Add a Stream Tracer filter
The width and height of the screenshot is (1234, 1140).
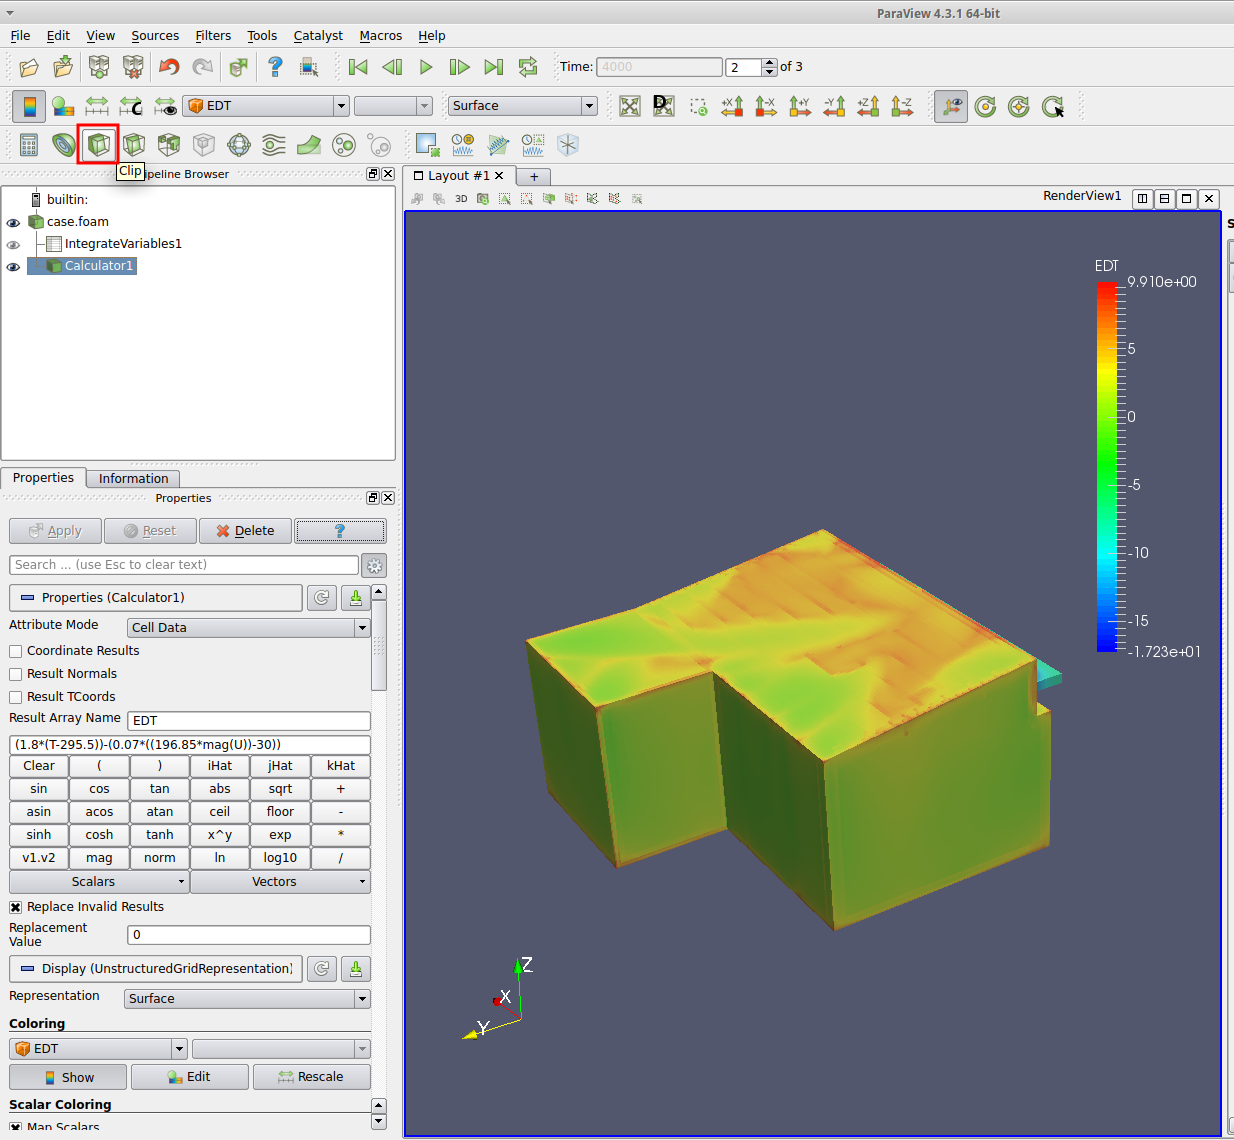[x=274, y=145]
